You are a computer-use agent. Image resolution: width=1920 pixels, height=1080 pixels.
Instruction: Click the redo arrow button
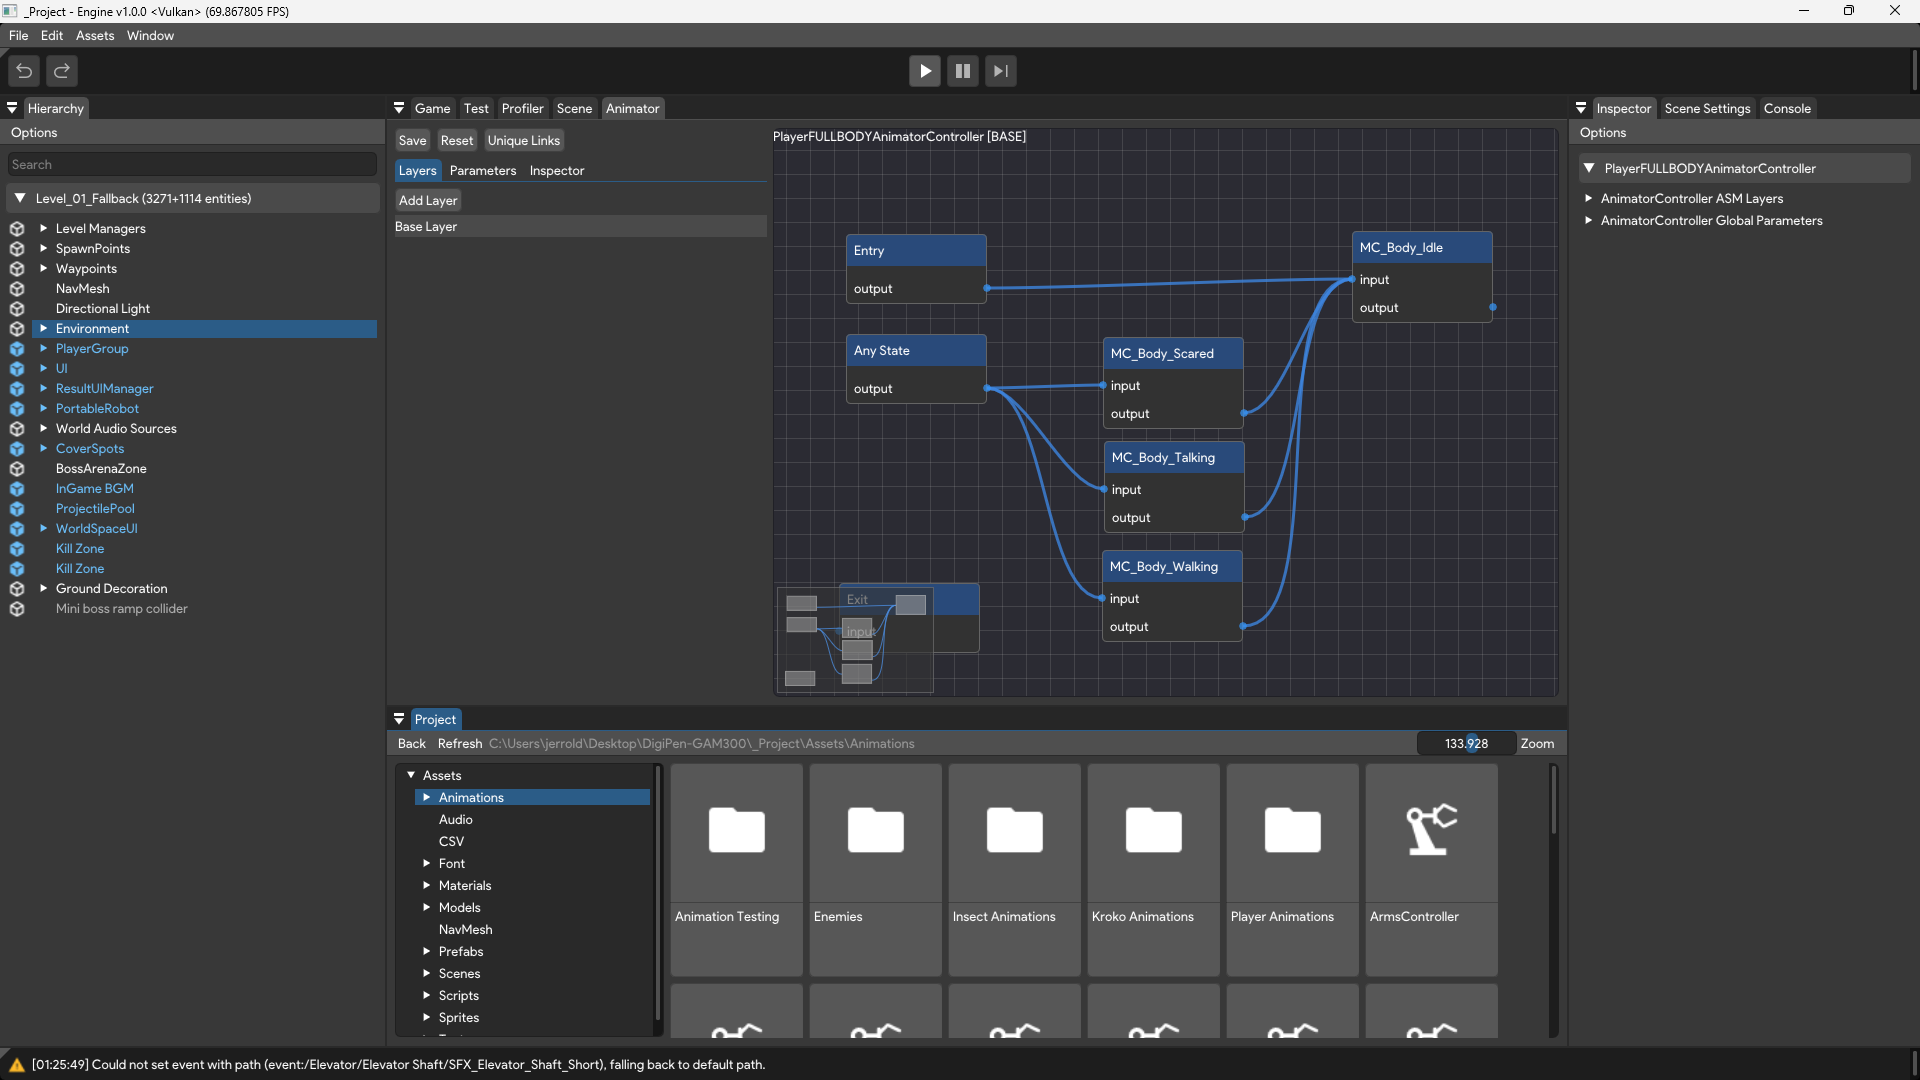[62, 71]
